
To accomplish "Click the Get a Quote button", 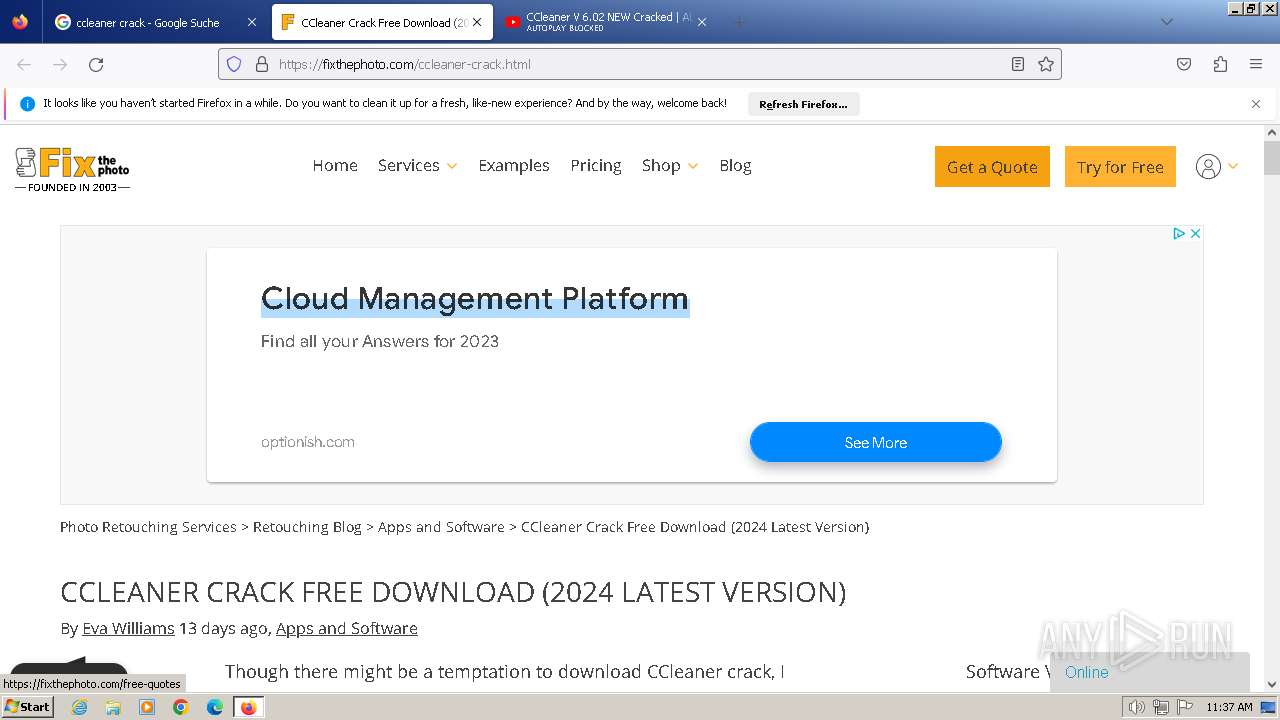I will coord(992,167).
